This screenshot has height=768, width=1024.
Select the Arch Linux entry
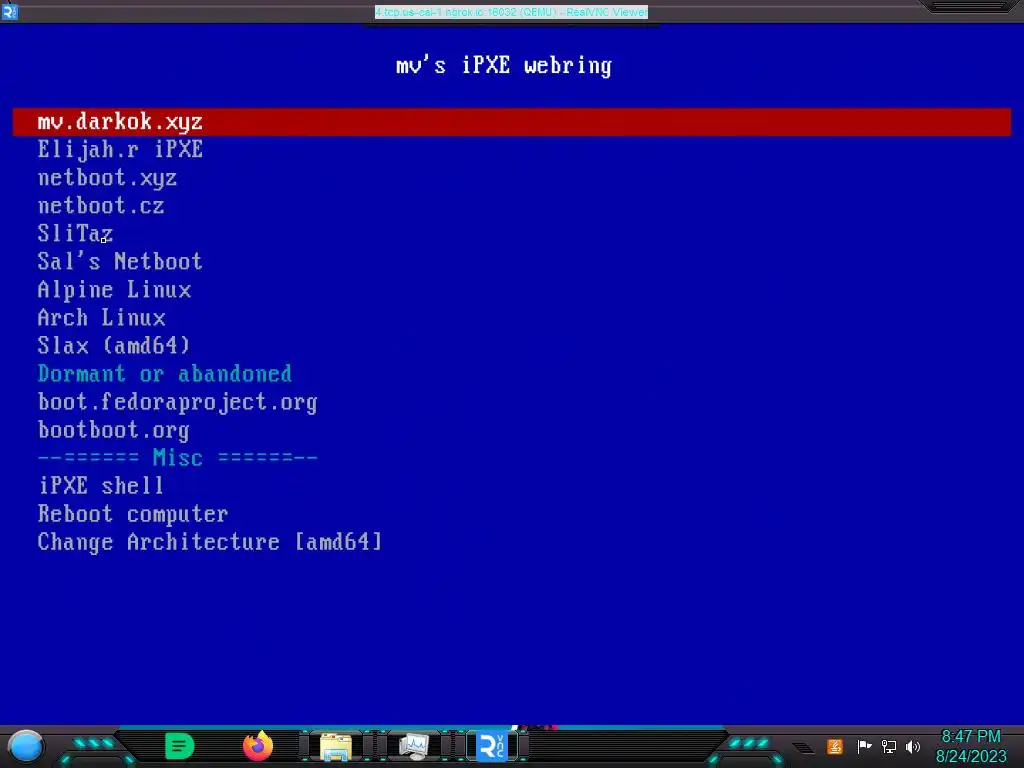(x=101, y=317)
